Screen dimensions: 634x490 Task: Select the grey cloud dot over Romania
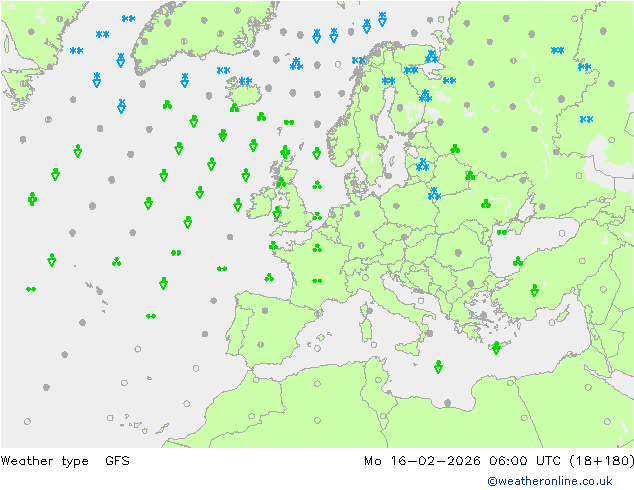[x=458, y=253]
